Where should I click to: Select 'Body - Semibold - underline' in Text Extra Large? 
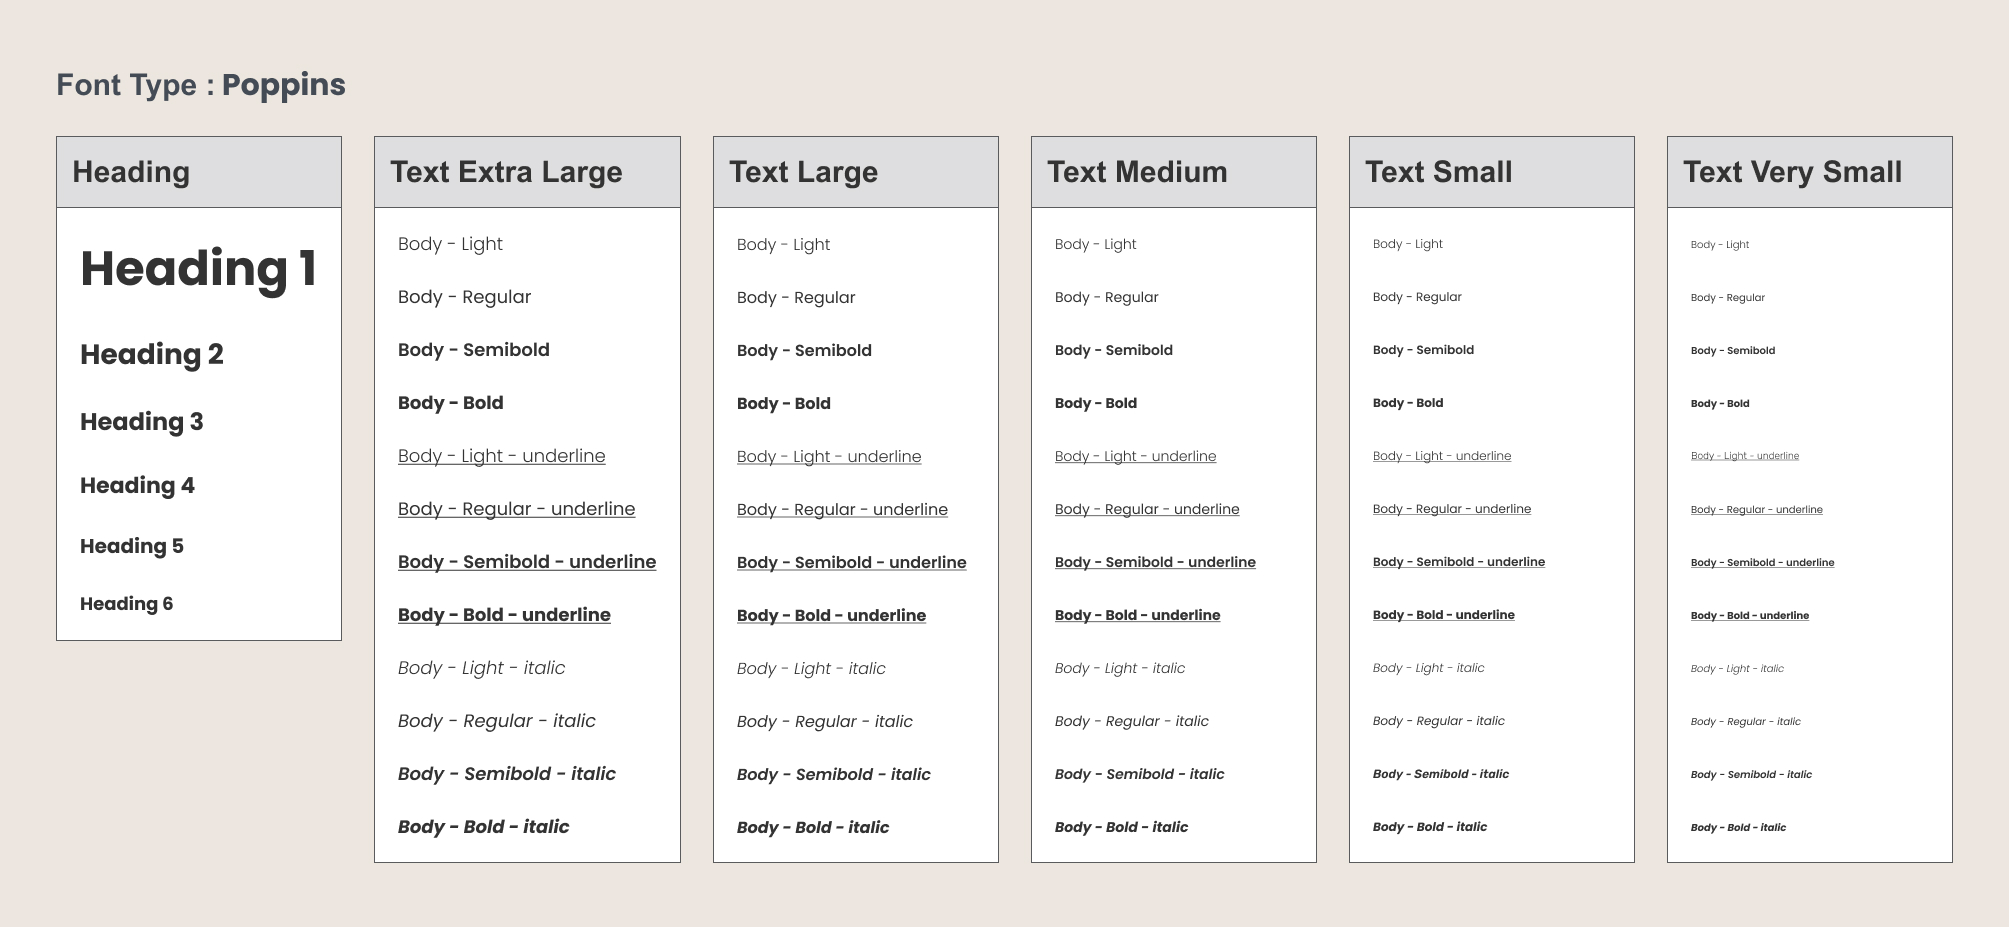pos(527,562)
